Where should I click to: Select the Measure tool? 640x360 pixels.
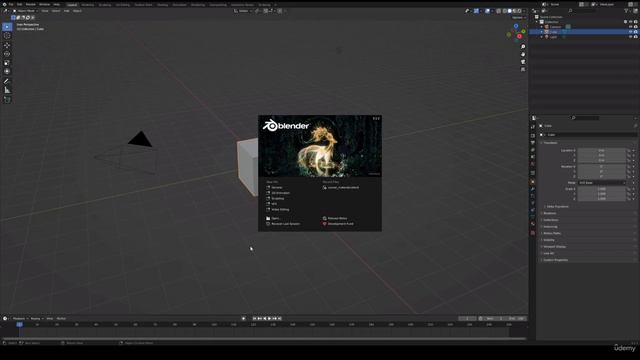[7, 90]
